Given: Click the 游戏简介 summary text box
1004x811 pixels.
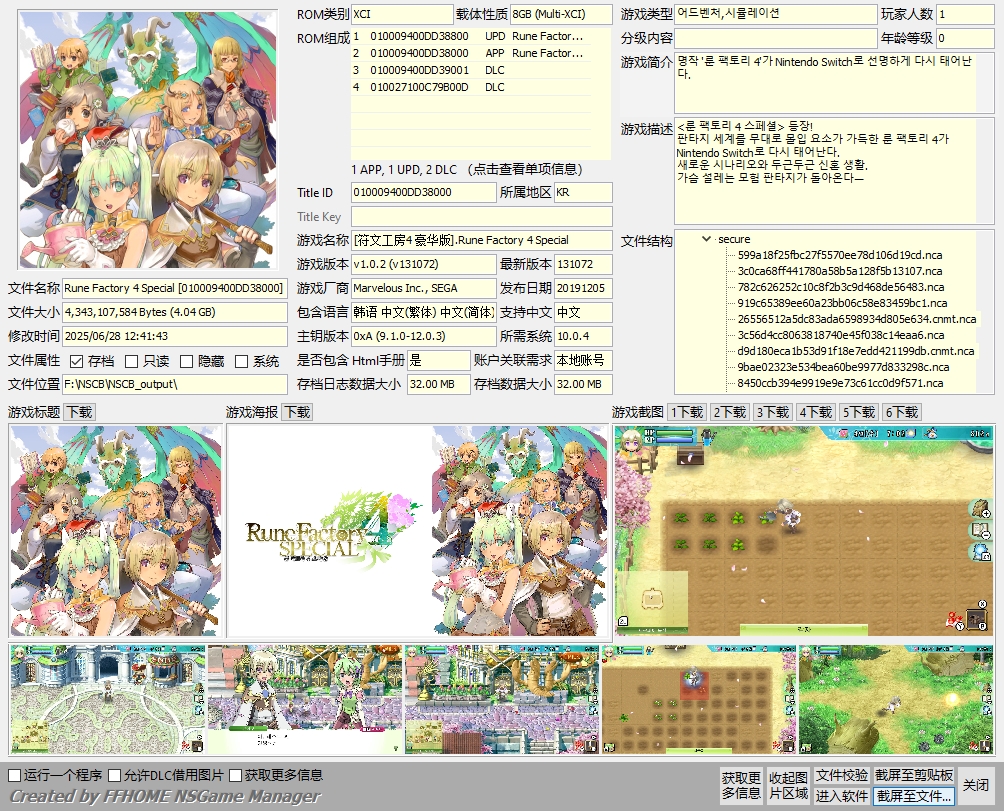Looking at the screenshot, I should [x=834, y=83].
